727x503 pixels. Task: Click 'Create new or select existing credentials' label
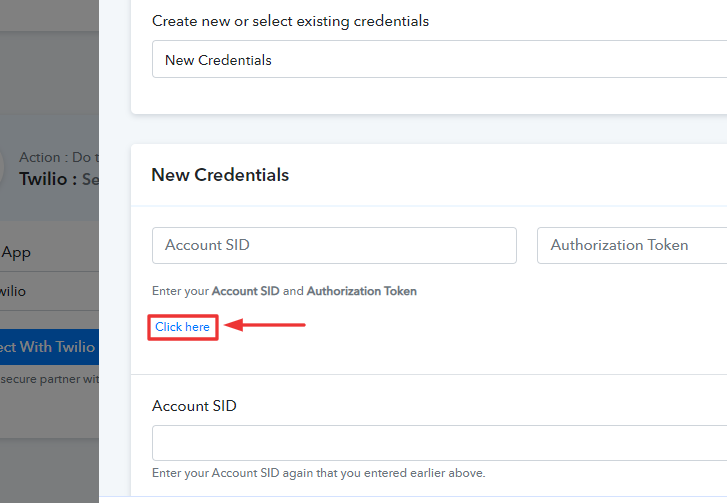pyautogui.click(x=290, y=21)
